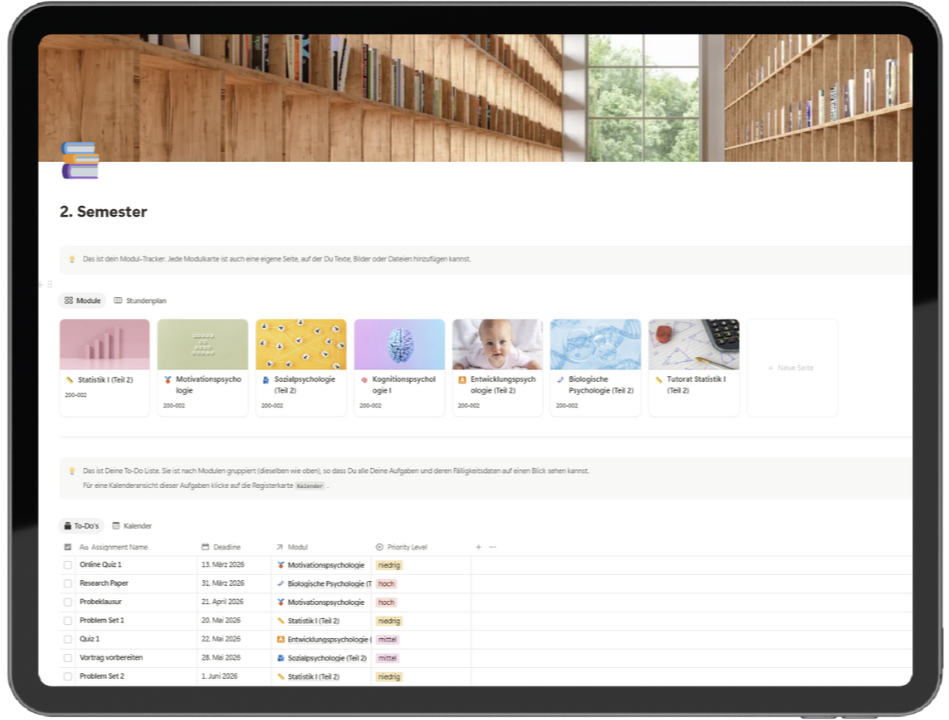The width and height of the screenshot is (949, 720).
Task: Click the medal icon beside Motivationspsychologie card title
Action: click(x=168, y=380)
